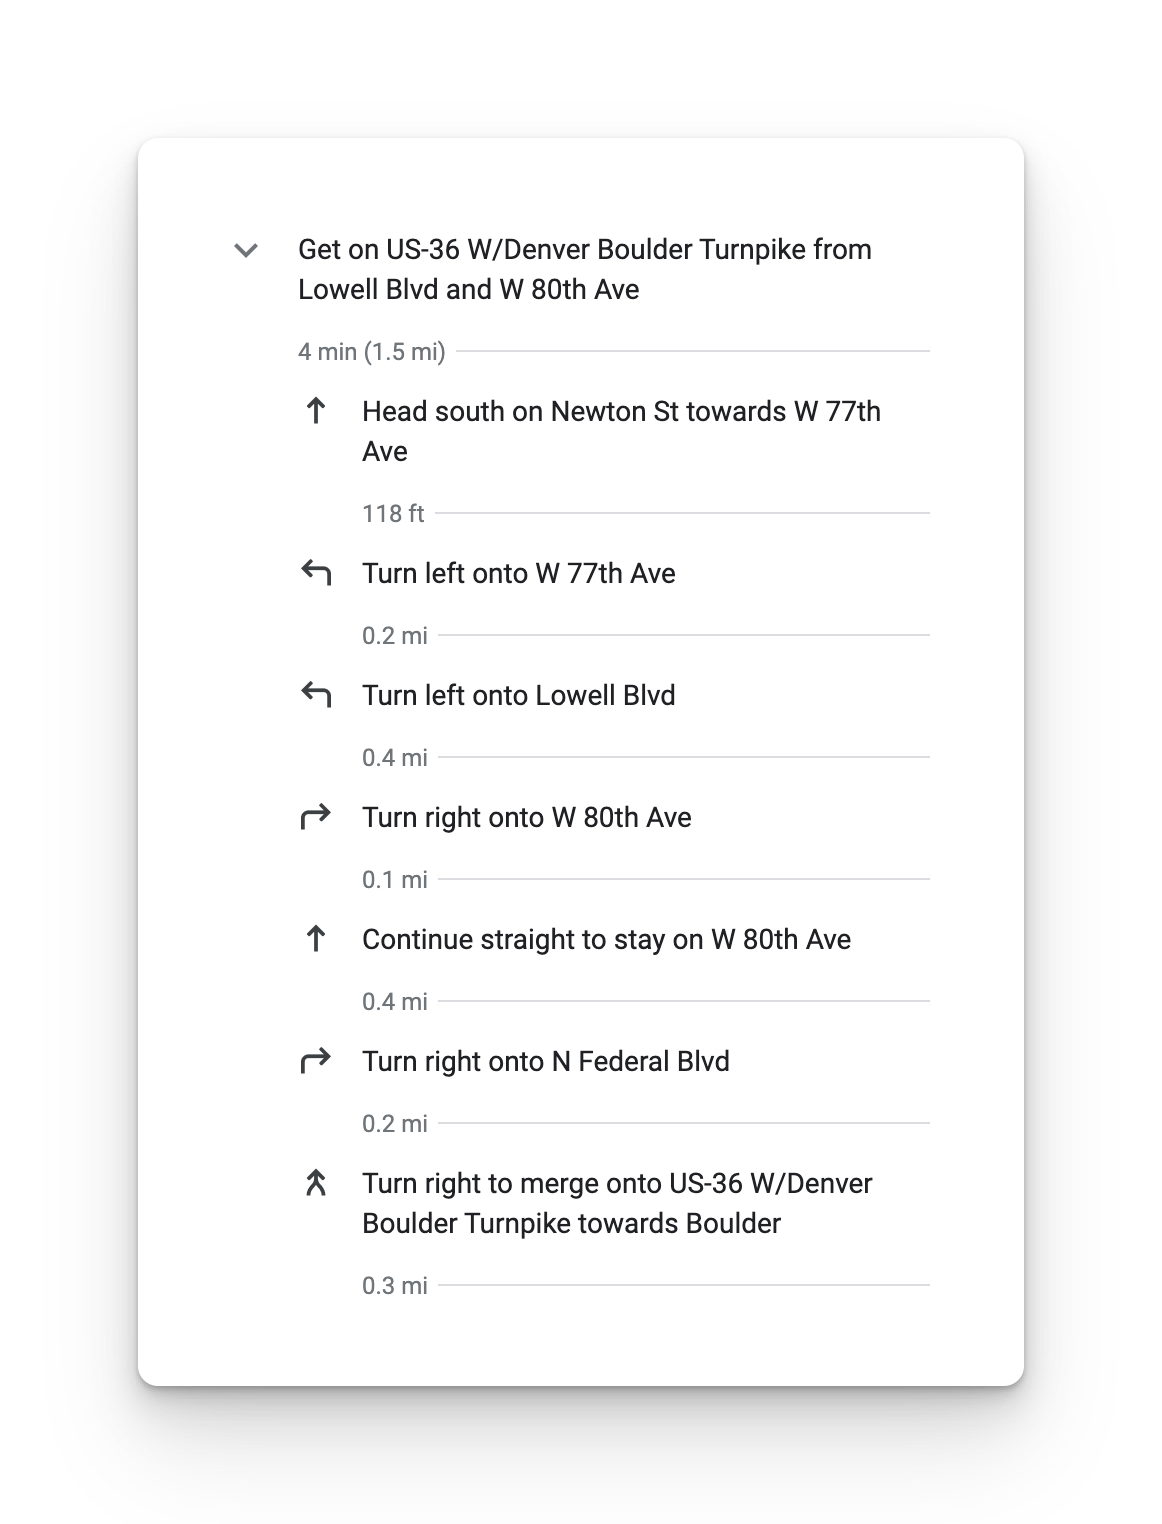Viewport: 1162px width, 1524px height.
Task: Click the continue-straight icon beside stay on W 80th Ave
Action: [316, 940]
